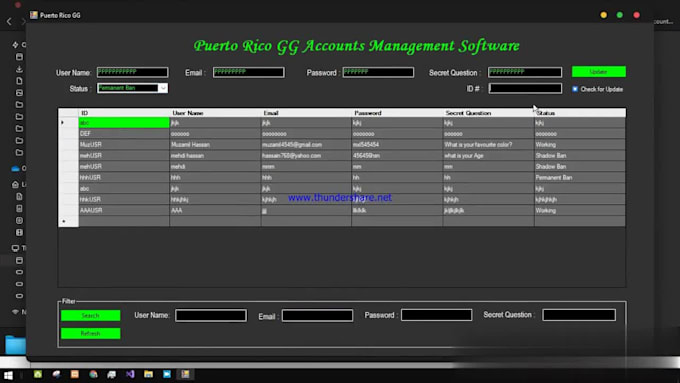Click the muzamil4545@gmail.com email cell
This screenshot has height=383, width=680.
coord(306,144)
